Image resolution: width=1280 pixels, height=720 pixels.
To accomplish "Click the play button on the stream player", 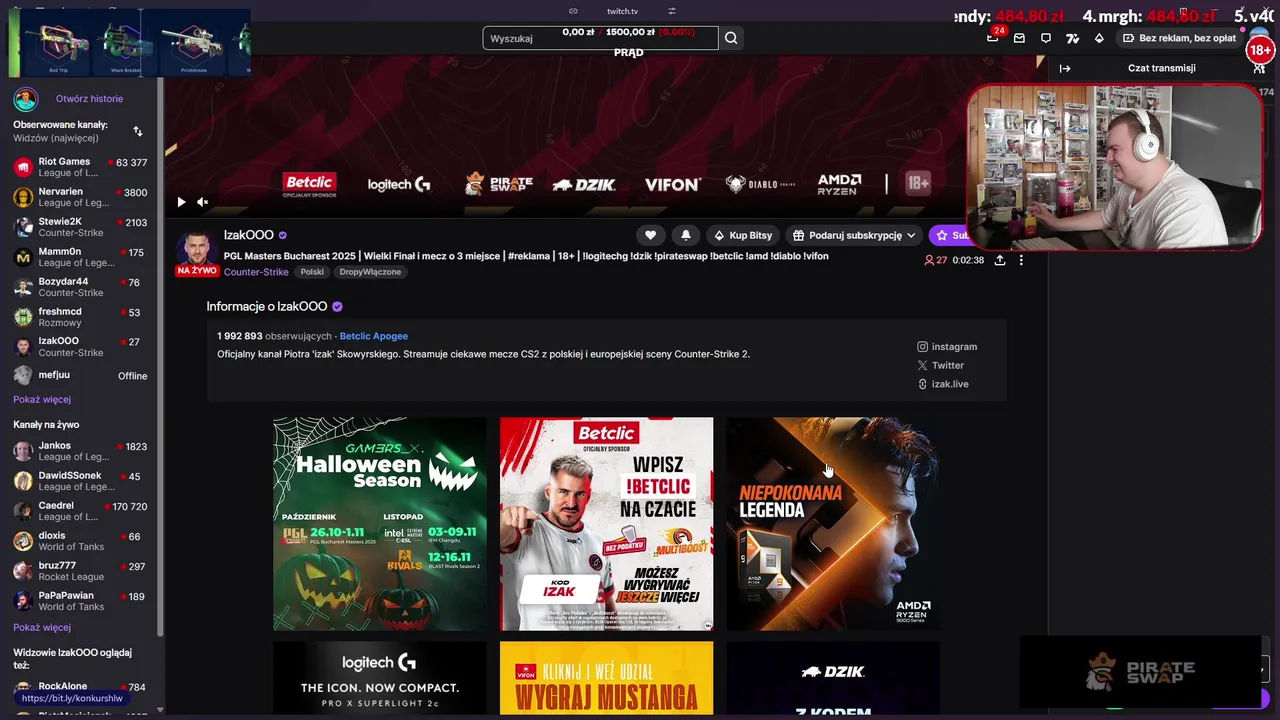I will 181,202.
